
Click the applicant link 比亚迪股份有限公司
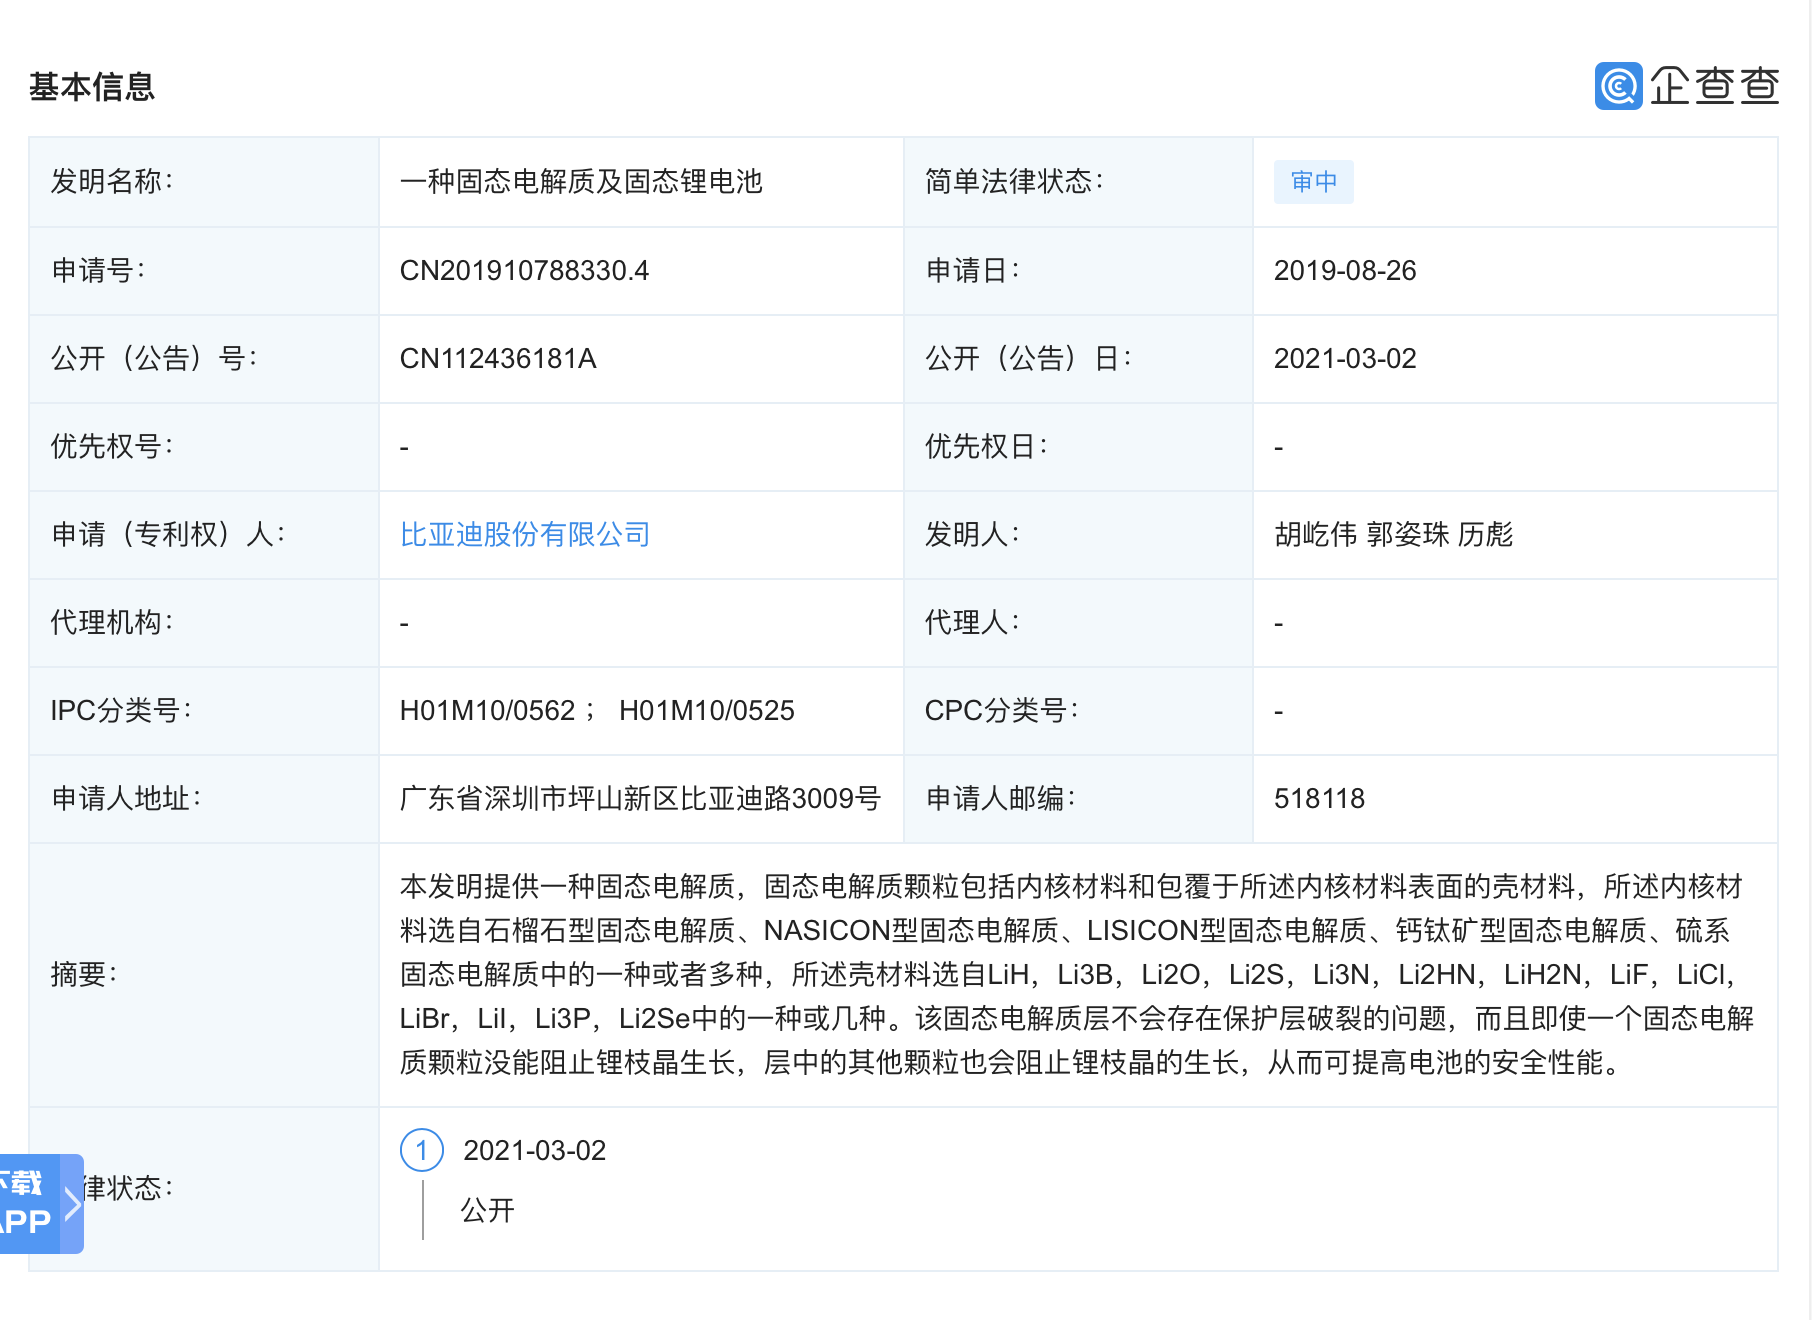pos(524,535)
